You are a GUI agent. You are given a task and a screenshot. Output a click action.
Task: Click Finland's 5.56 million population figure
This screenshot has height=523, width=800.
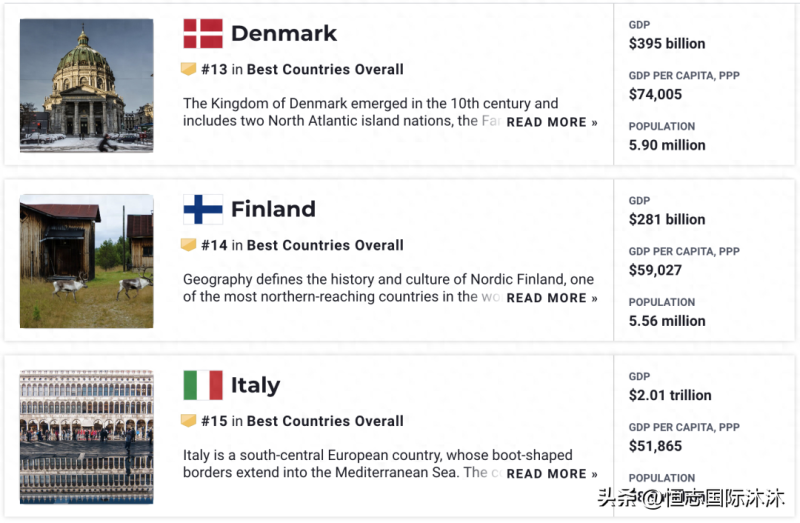667,321
